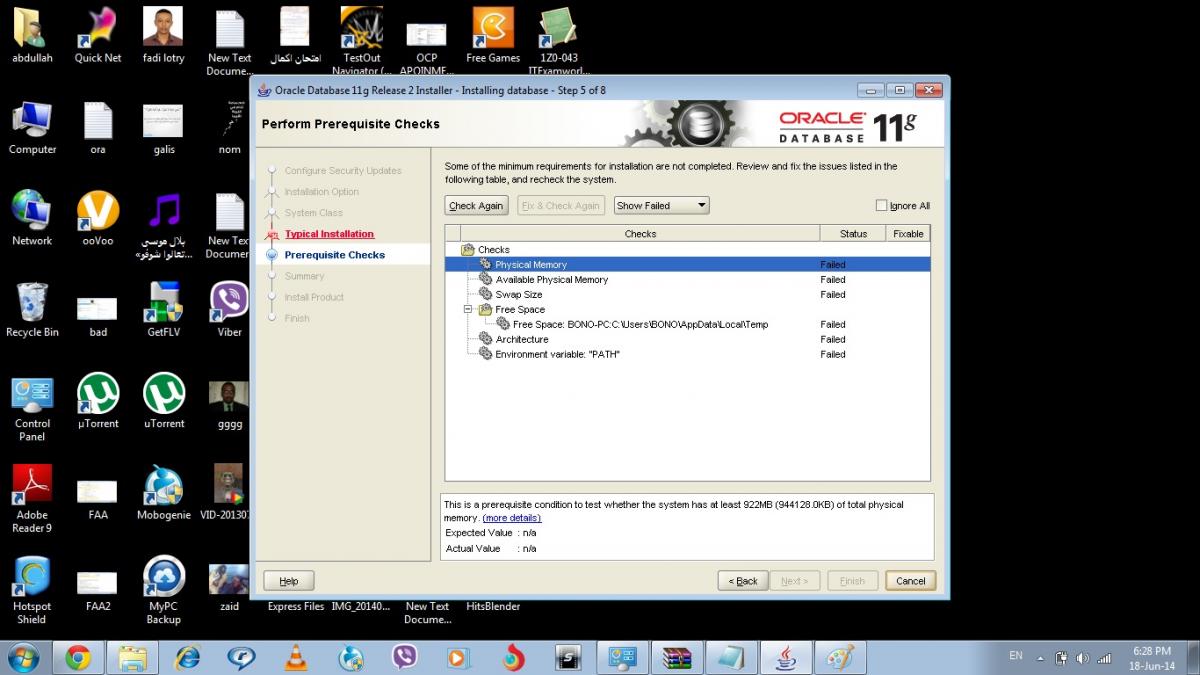
Task: Launch VLC media player from taskbar
Action: (297, 657)
